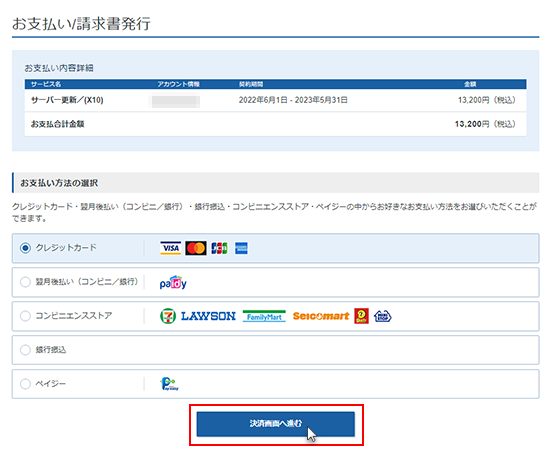Click the American Express logo

click(x=241, y=248)
